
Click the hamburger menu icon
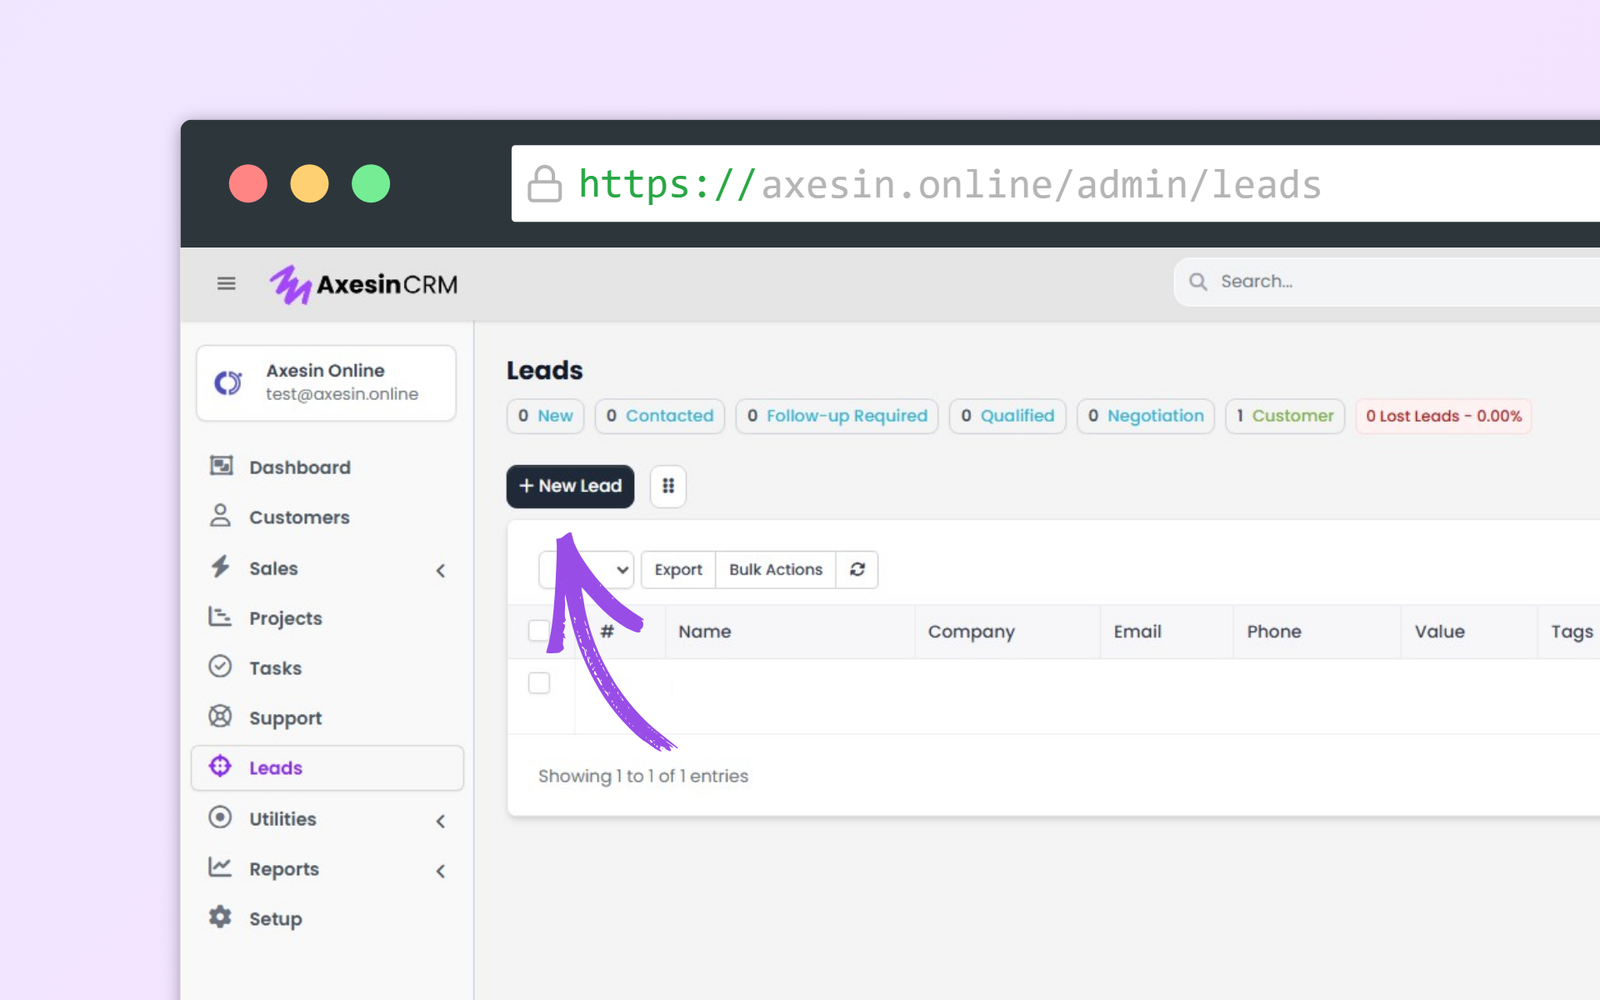(x=226, y=284)
